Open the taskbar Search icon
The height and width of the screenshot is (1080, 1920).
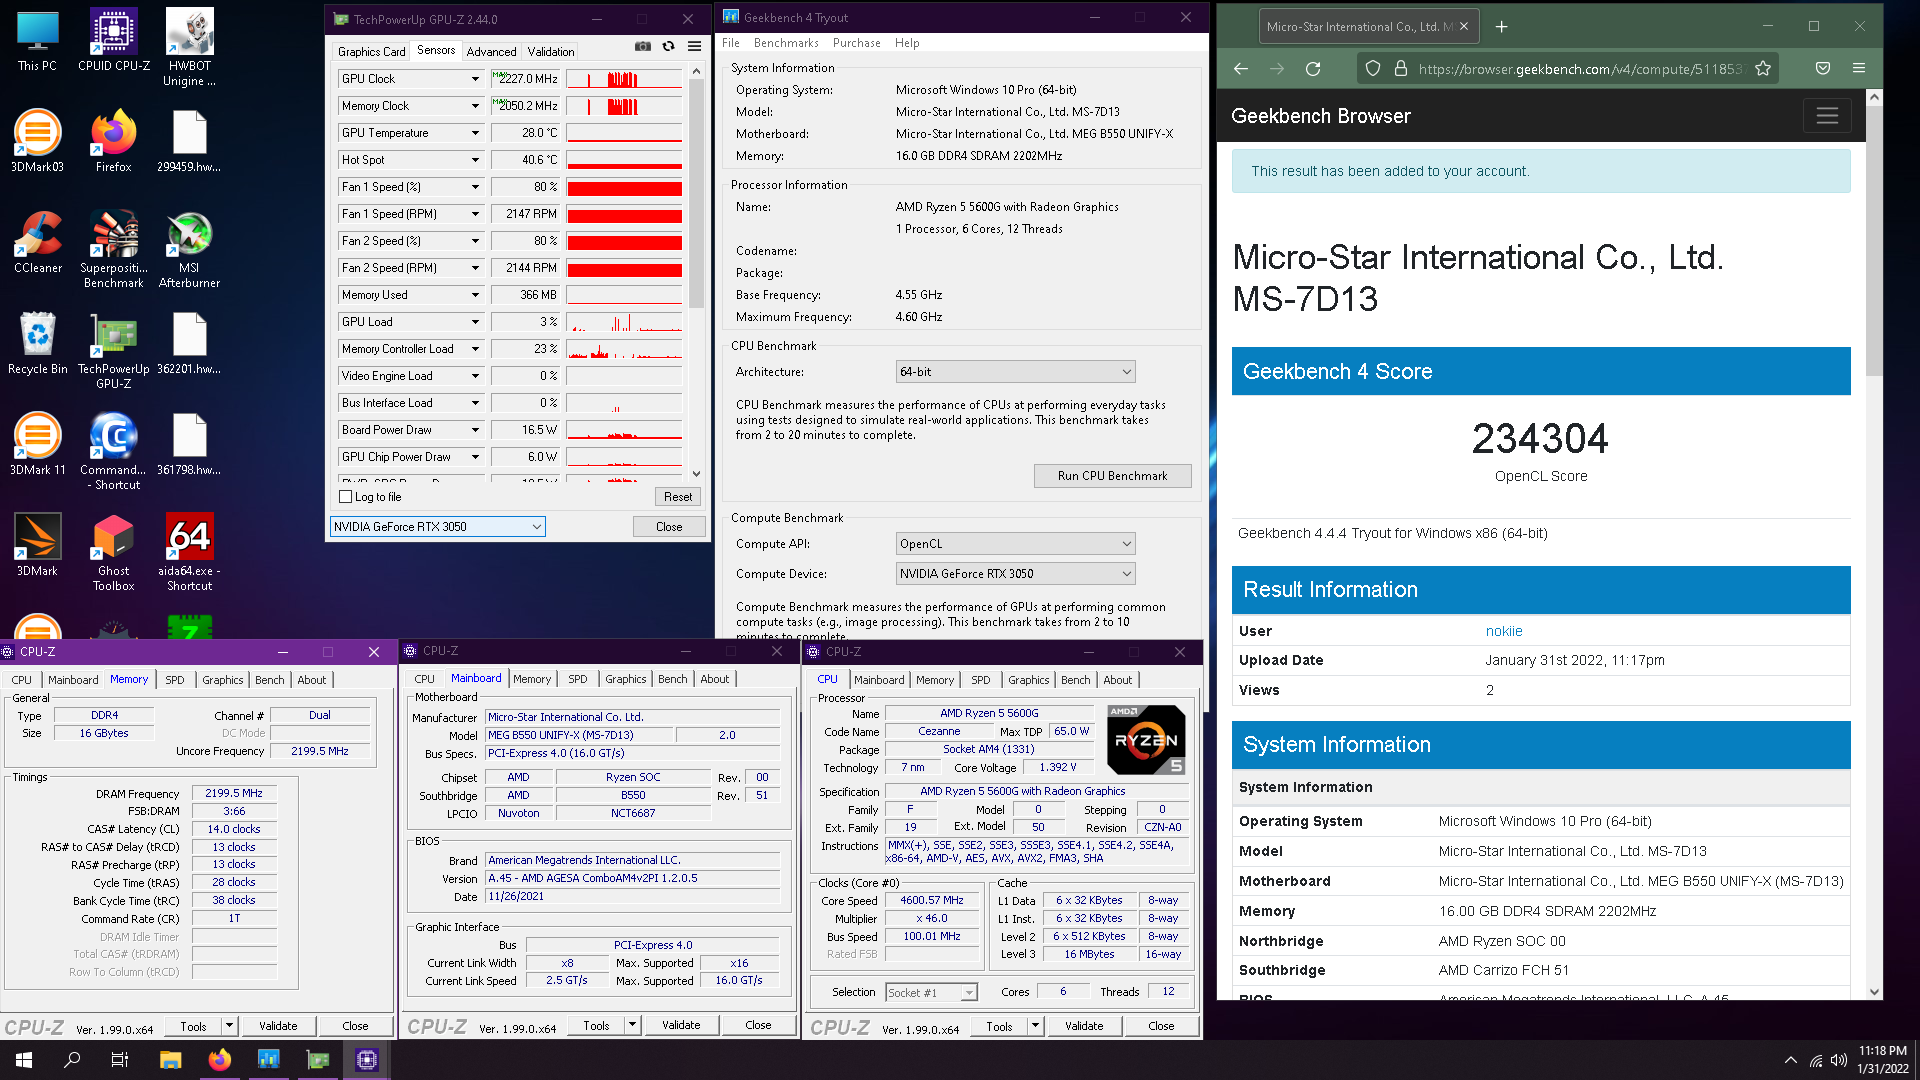point(72,1060)
